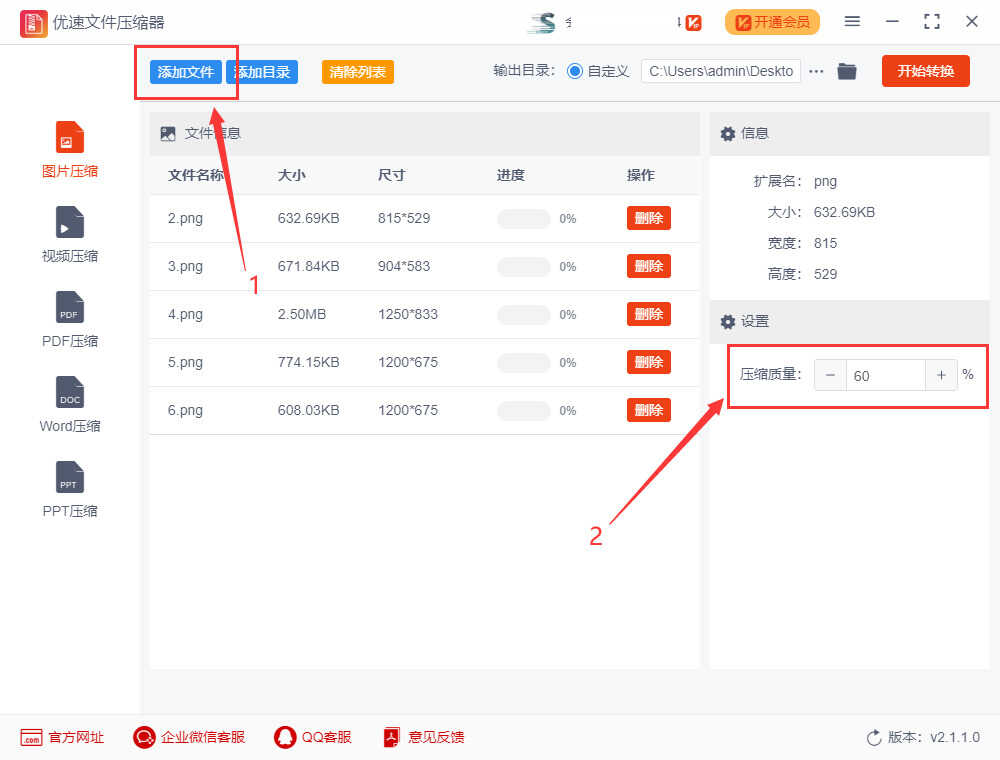The width and height of the screenshot is (1000, 760).
Task: Click the 大小 column header
Action: [x=291, y=175]
